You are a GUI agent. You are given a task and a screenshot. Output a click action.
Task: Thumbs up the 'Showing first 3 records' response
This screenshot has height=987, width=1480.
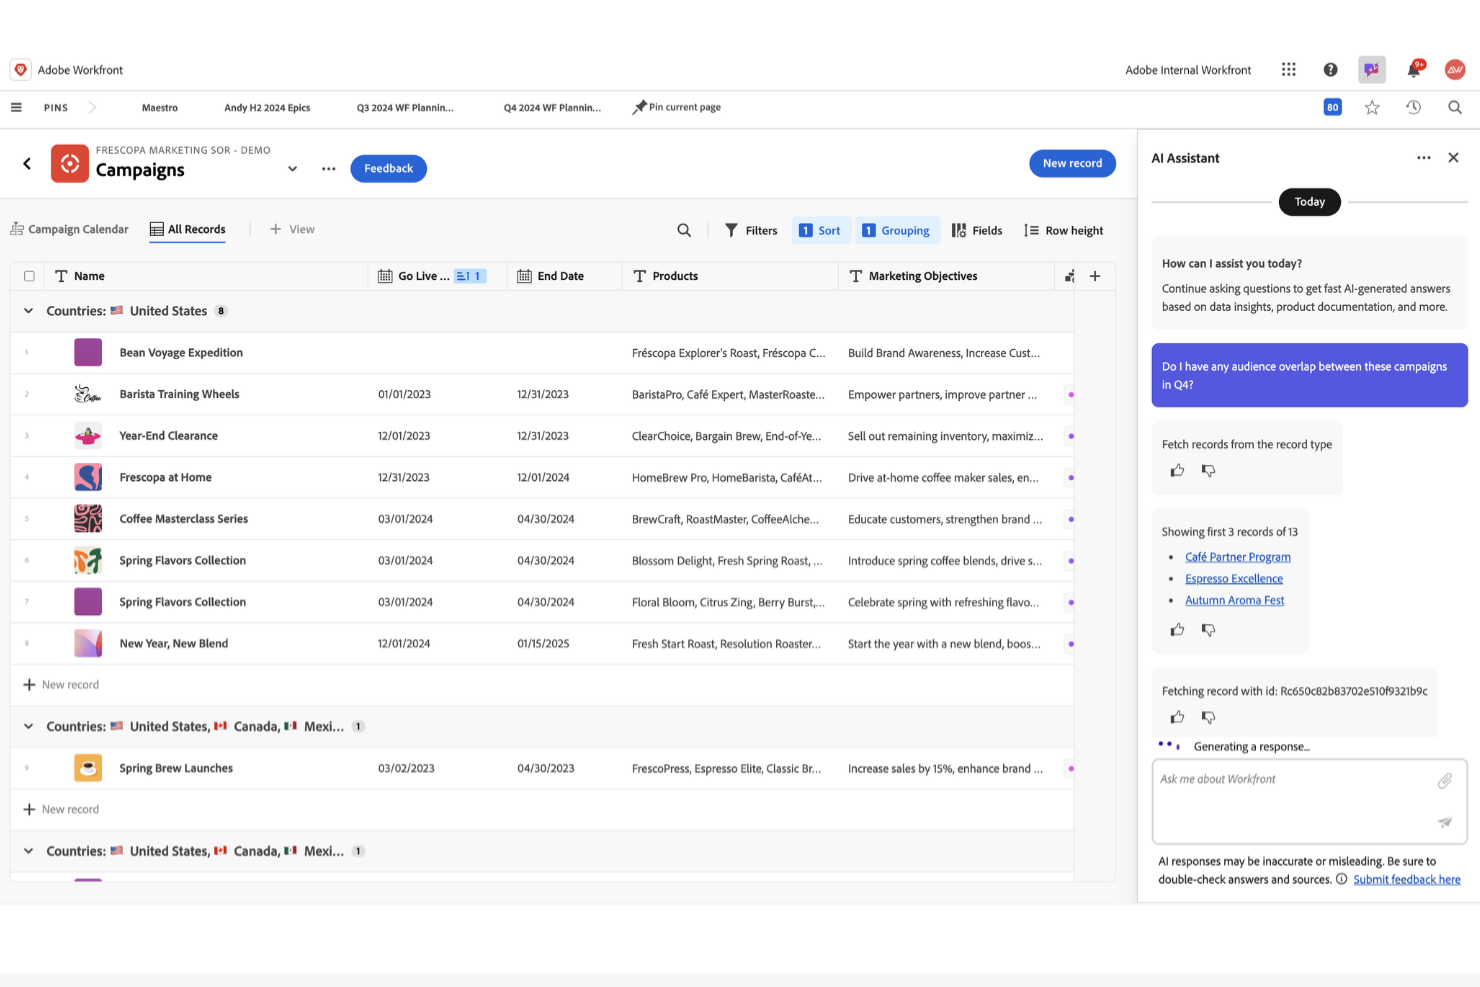[1177, 630]
